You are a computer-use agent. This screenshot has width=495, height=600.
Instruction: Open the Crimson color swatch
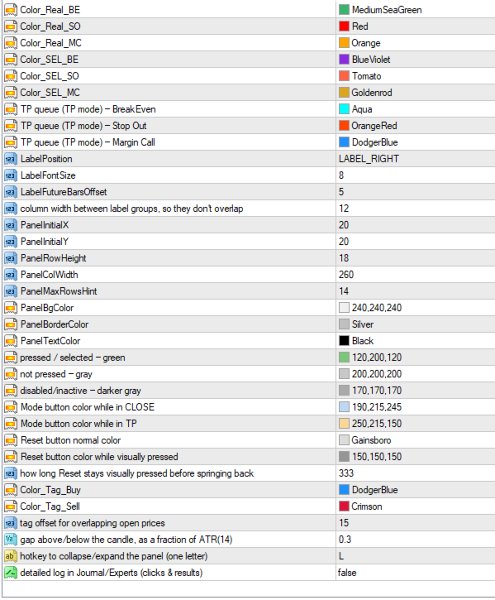344,506
